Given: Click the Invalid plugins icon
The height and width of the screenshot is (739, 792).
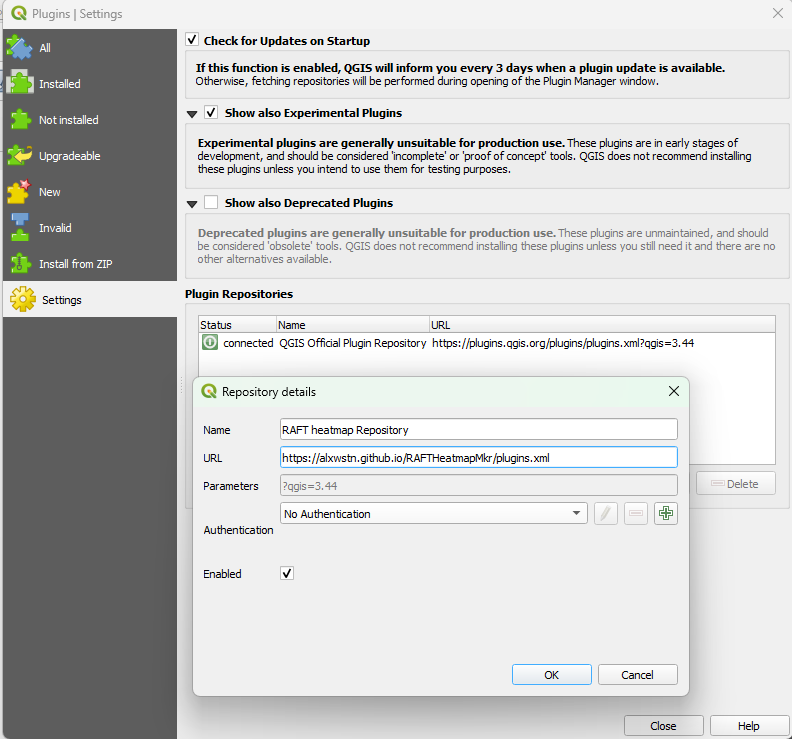Looking at the screenshot, I should (20, 227).
